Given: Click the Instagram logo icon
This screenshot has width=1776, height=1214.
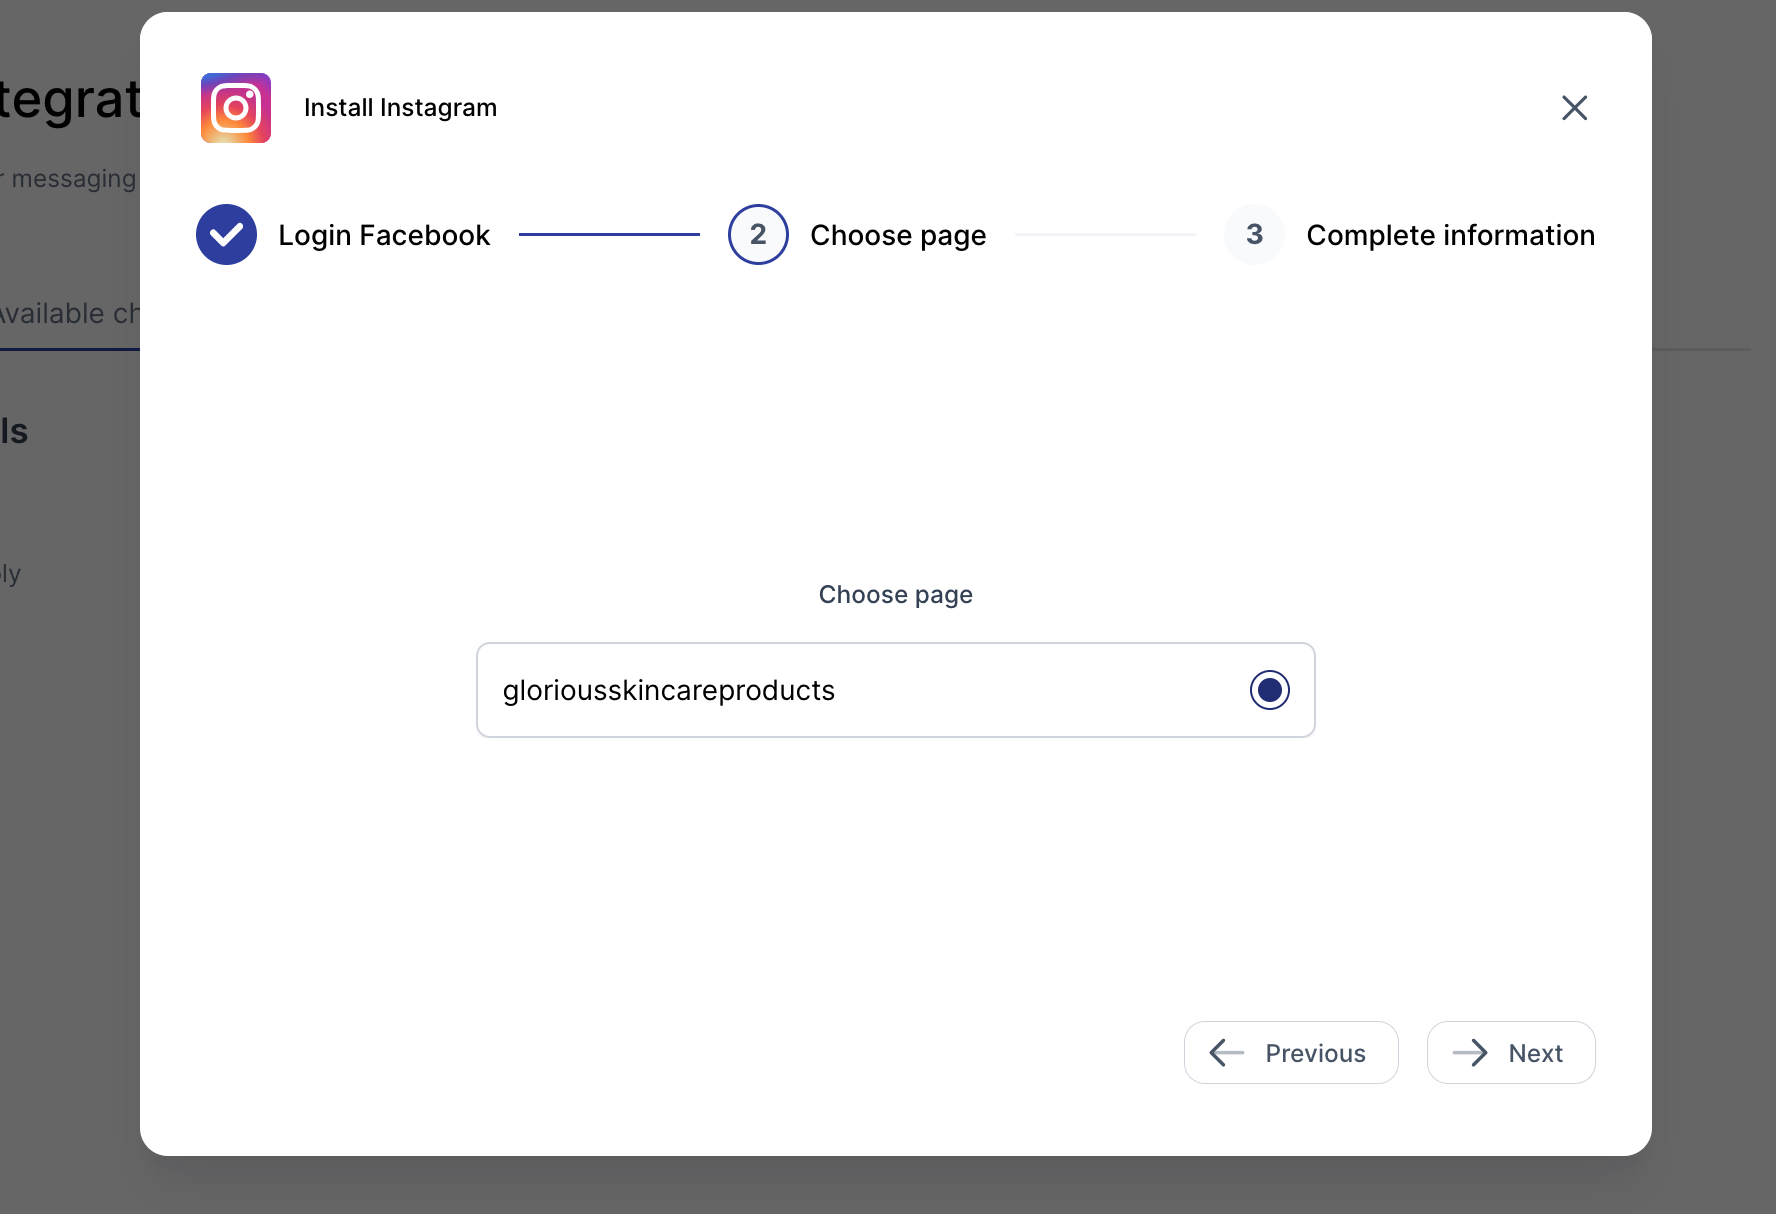Looking at the screenshot, I should (x=236, y=108).
